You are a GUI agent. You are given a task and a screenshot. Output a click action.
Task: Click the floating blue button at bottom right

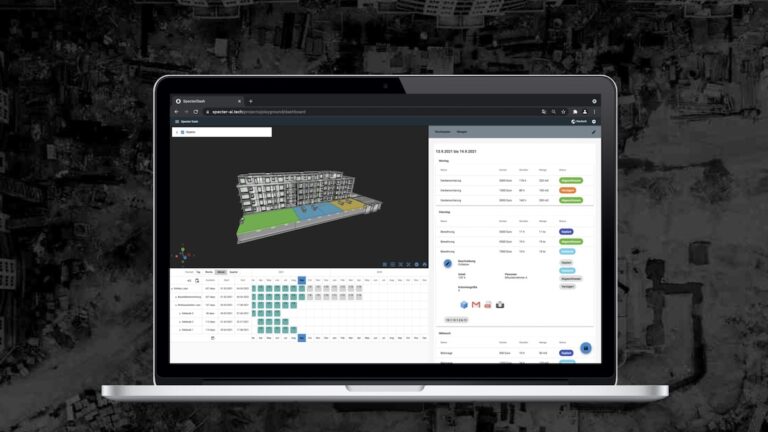586,347
